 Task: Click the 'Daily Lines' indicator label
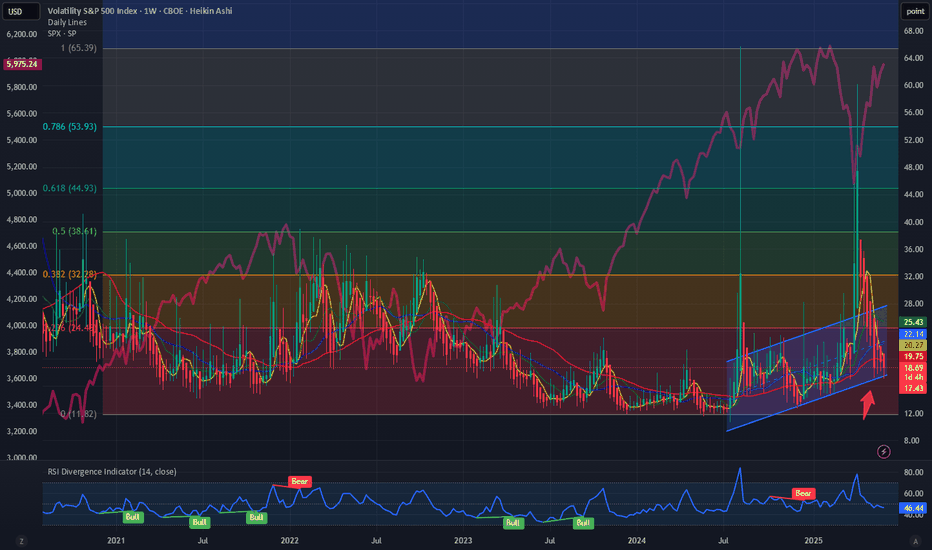[67, 22]
